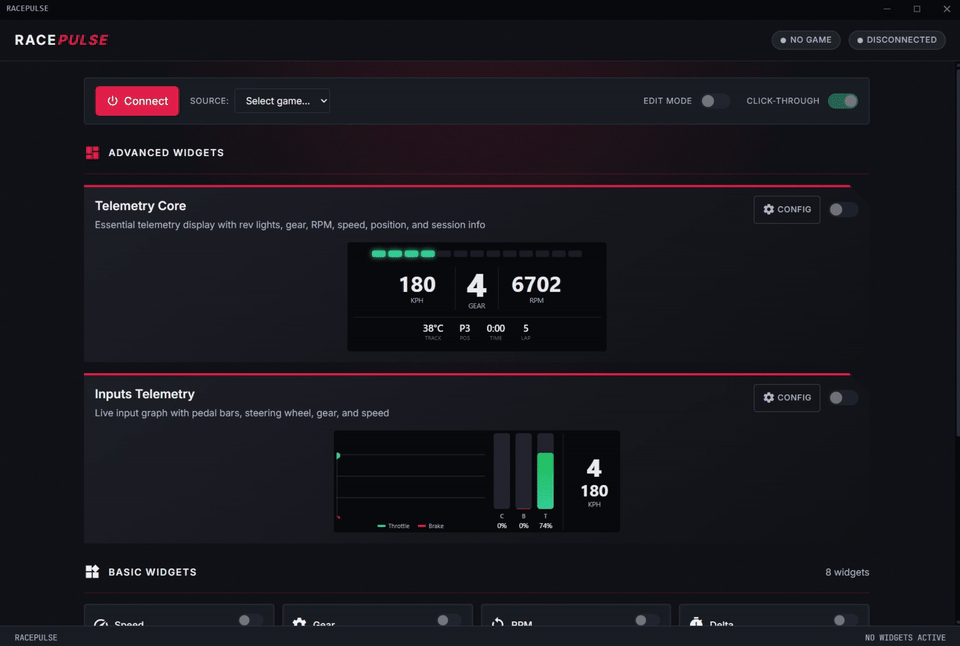Viewport: 960px width, 646px height.
Task: Click the No Game status badge
Action: point(805,40)
